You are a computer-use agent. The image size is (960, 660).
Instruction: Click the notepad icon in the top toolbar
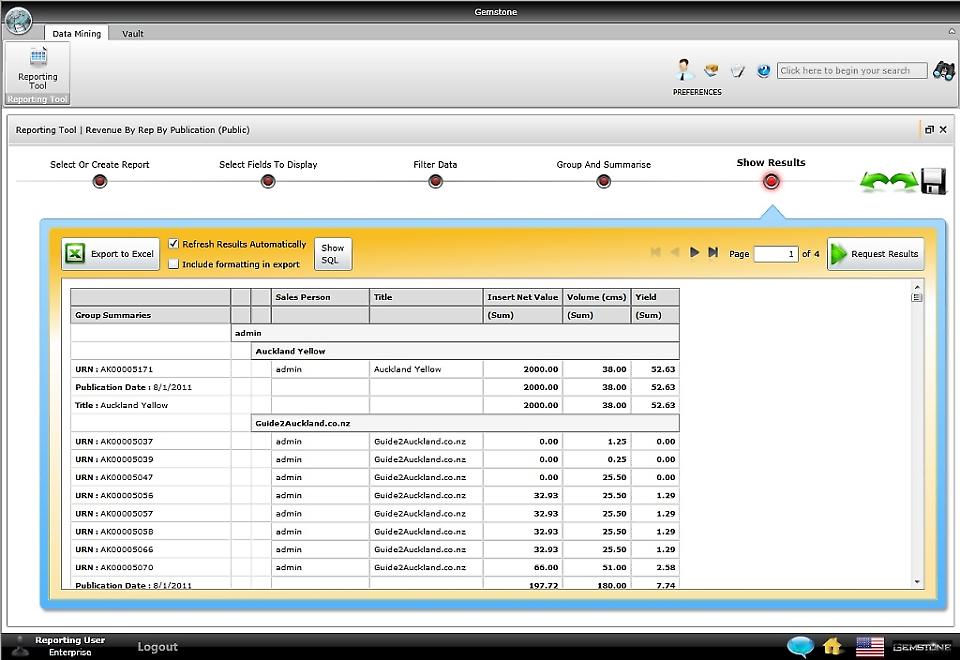coord(738,72)
